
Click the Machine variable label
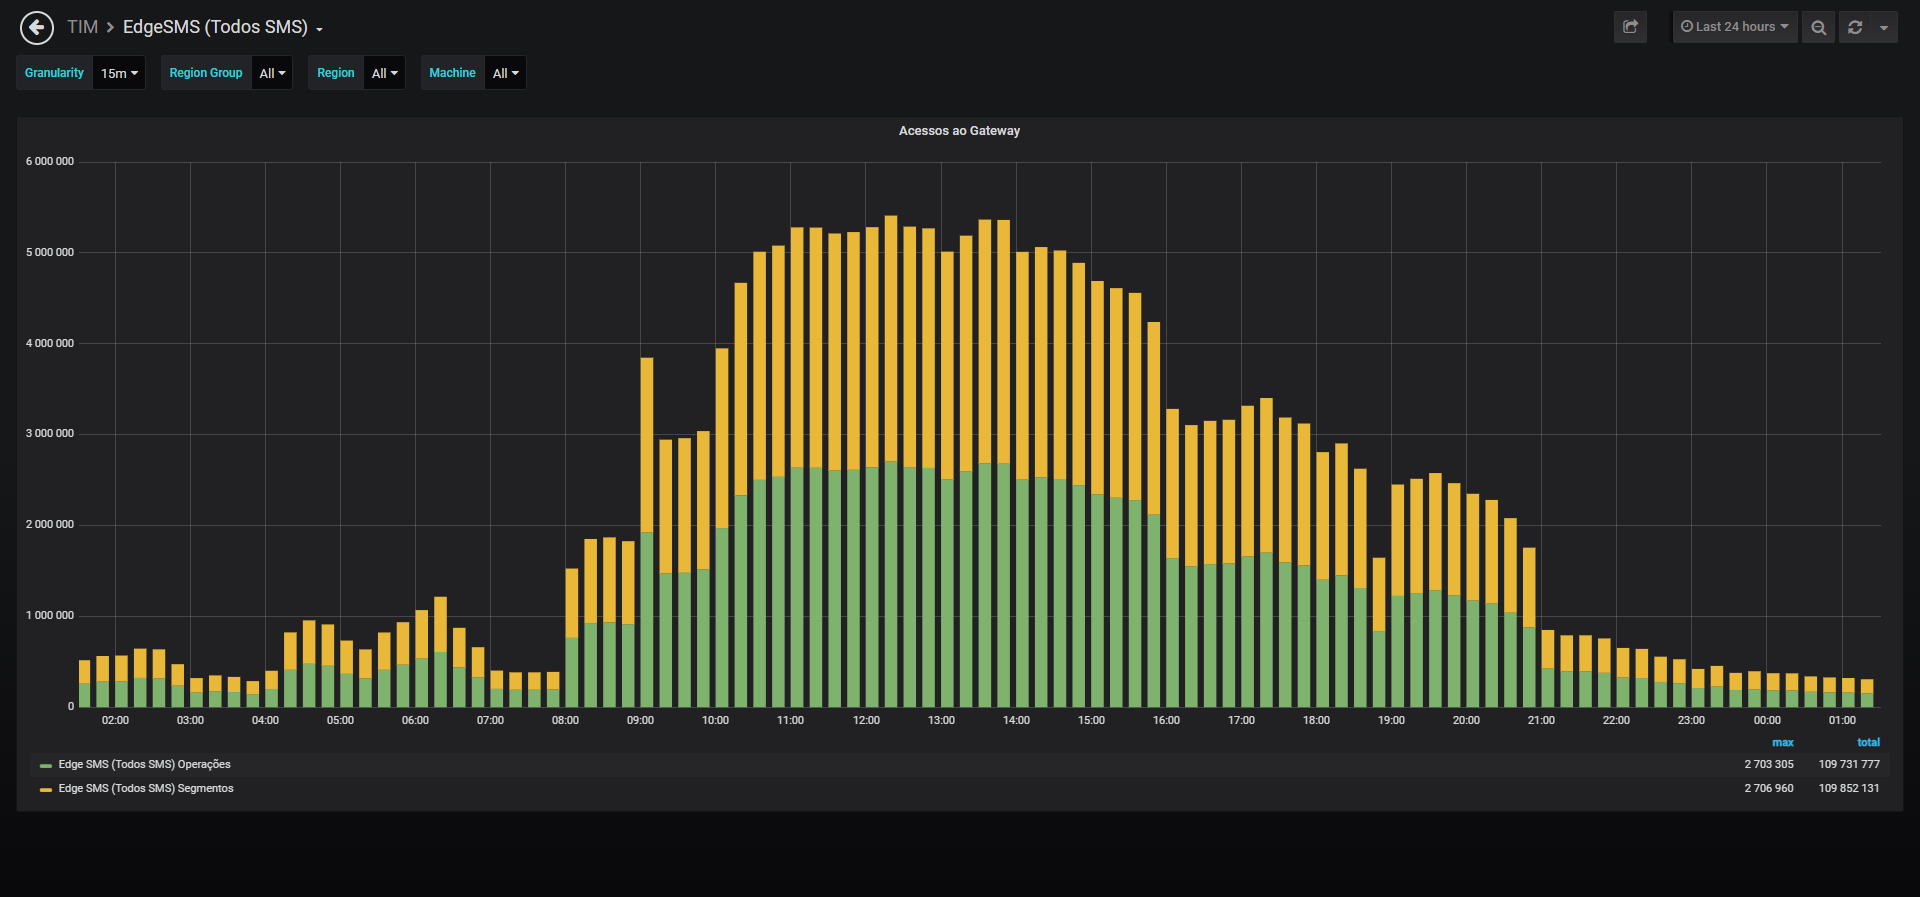point(452,73)
